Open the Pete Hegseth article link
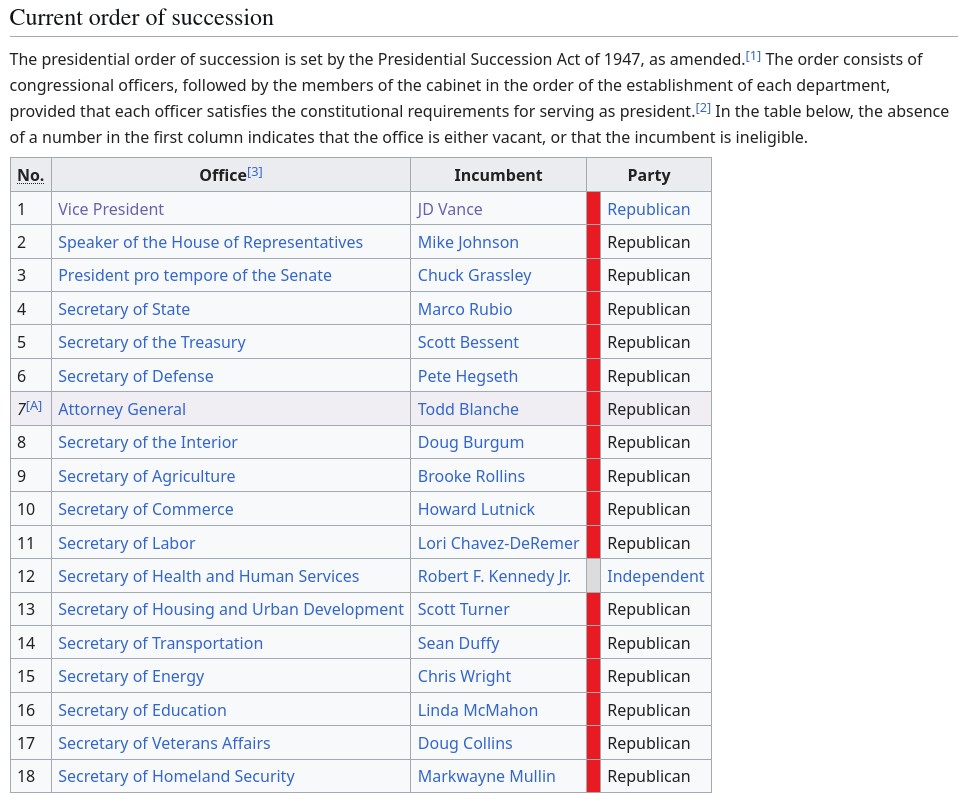This screenshot has width=967, height=805. pos(468,376)
